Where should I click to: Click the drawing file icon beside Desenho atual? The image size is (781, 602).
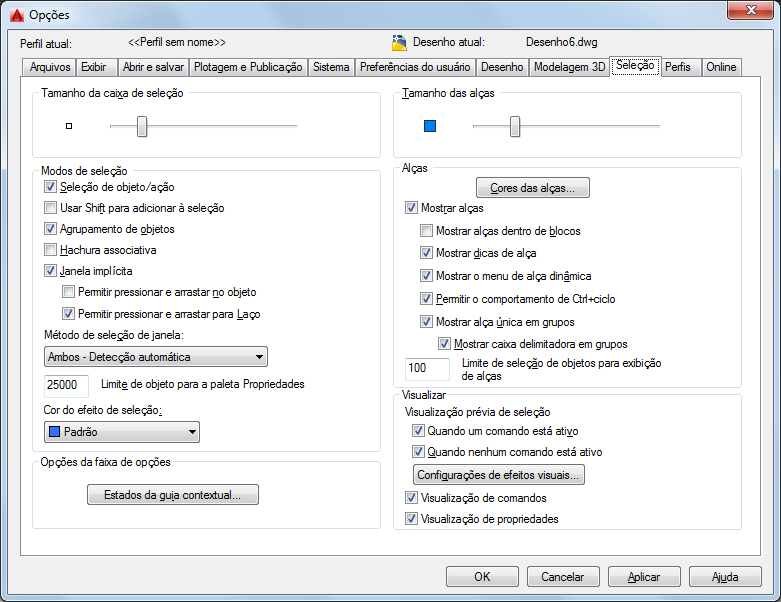pos(399,43)
